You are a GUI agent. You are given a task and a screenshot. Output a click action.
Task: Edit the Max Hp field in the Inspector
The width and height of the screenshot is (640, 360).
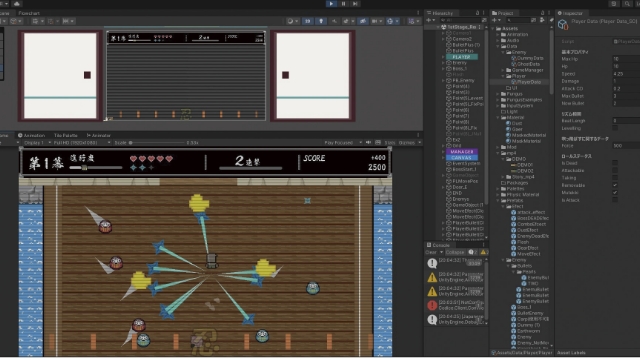click(625, 59)
